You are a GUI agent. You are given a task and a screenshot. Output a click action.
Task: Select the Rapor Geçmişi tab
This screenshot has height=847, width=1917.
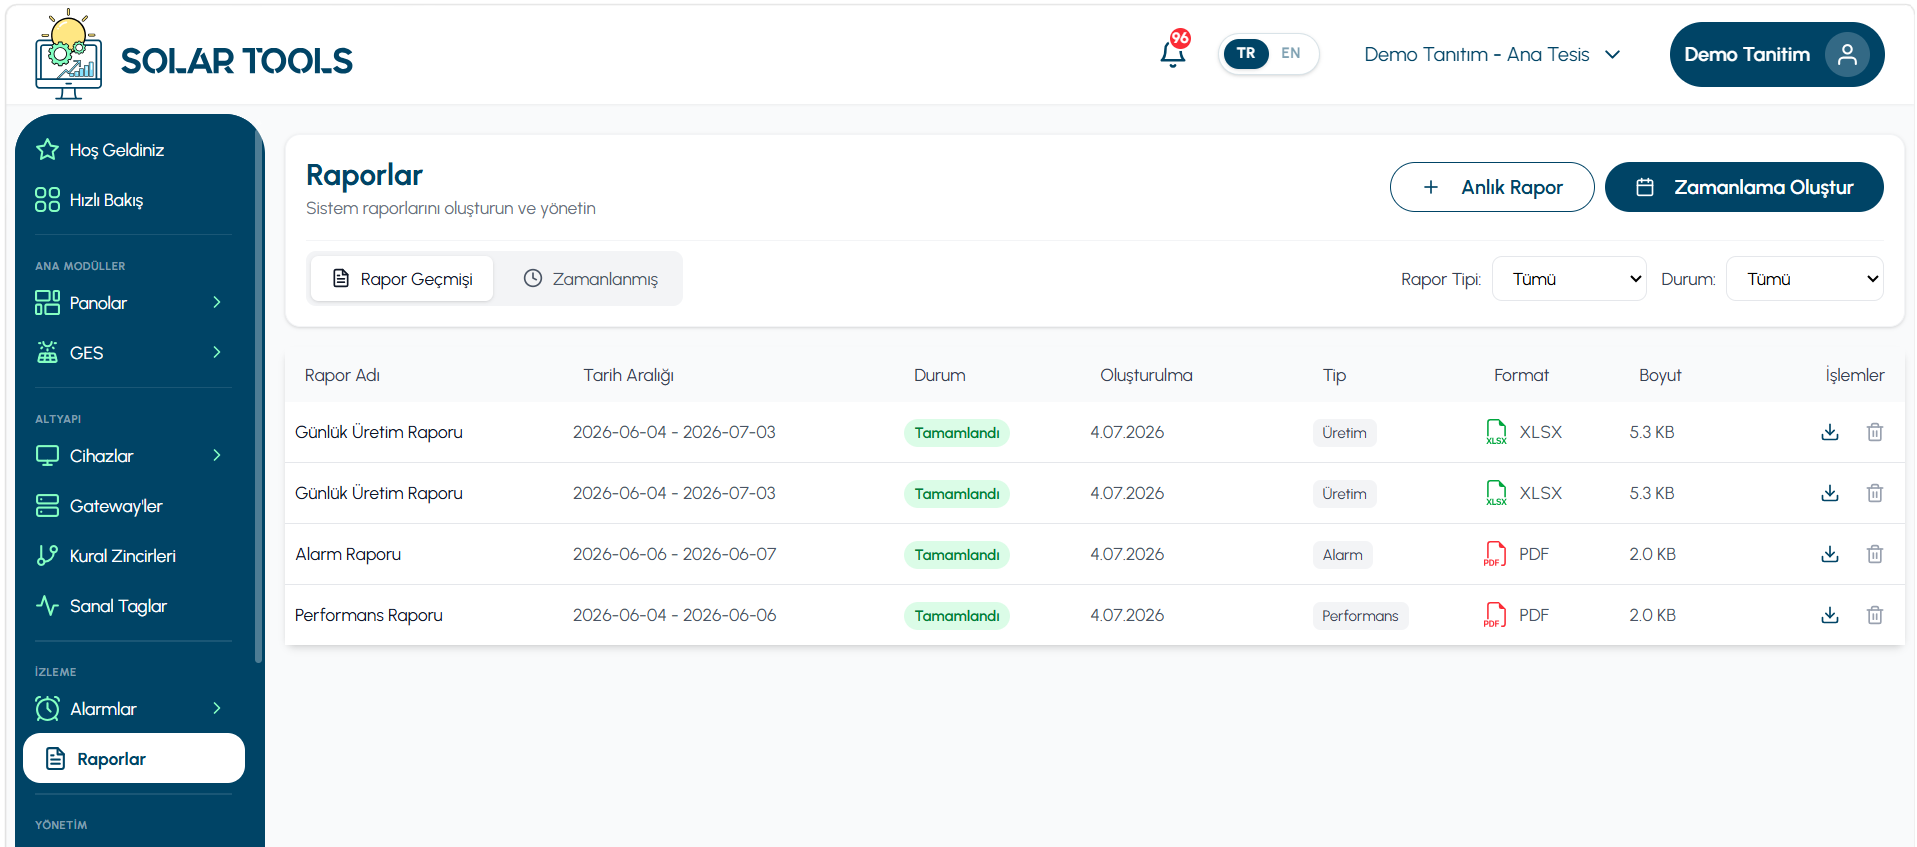[402, 279]
